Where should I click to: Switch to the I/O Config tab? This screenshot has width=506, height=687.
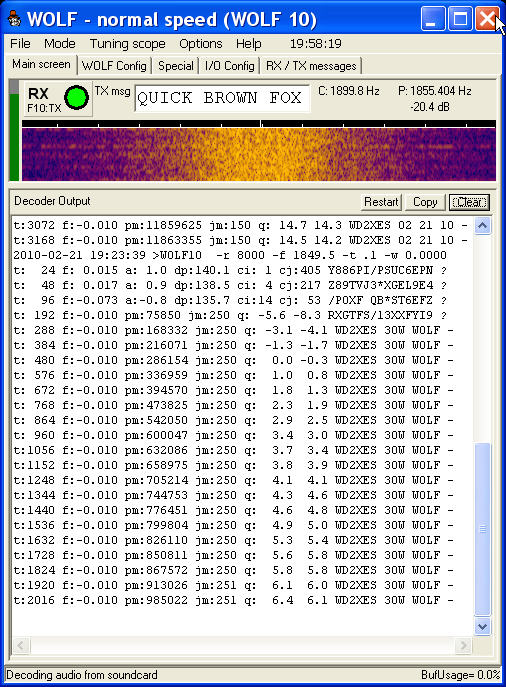[230, 66]
